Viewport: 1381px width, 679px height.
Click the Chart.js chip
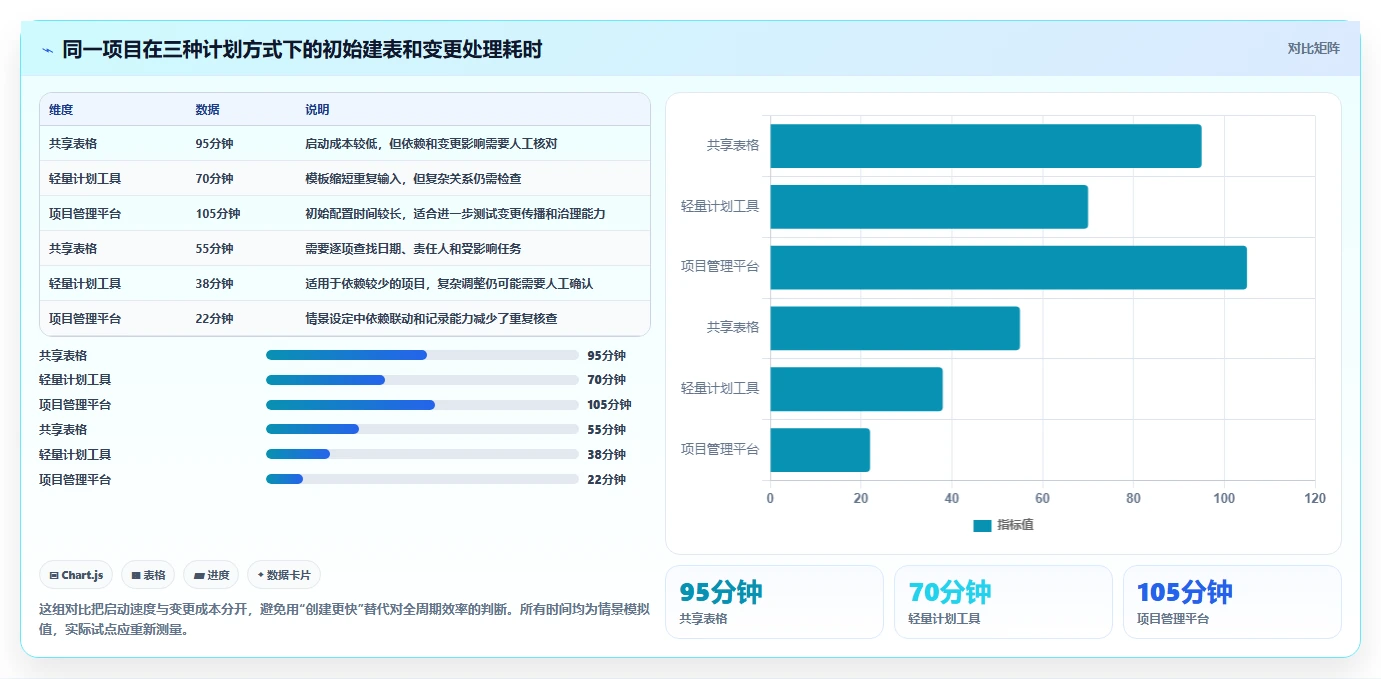[77, 575]
